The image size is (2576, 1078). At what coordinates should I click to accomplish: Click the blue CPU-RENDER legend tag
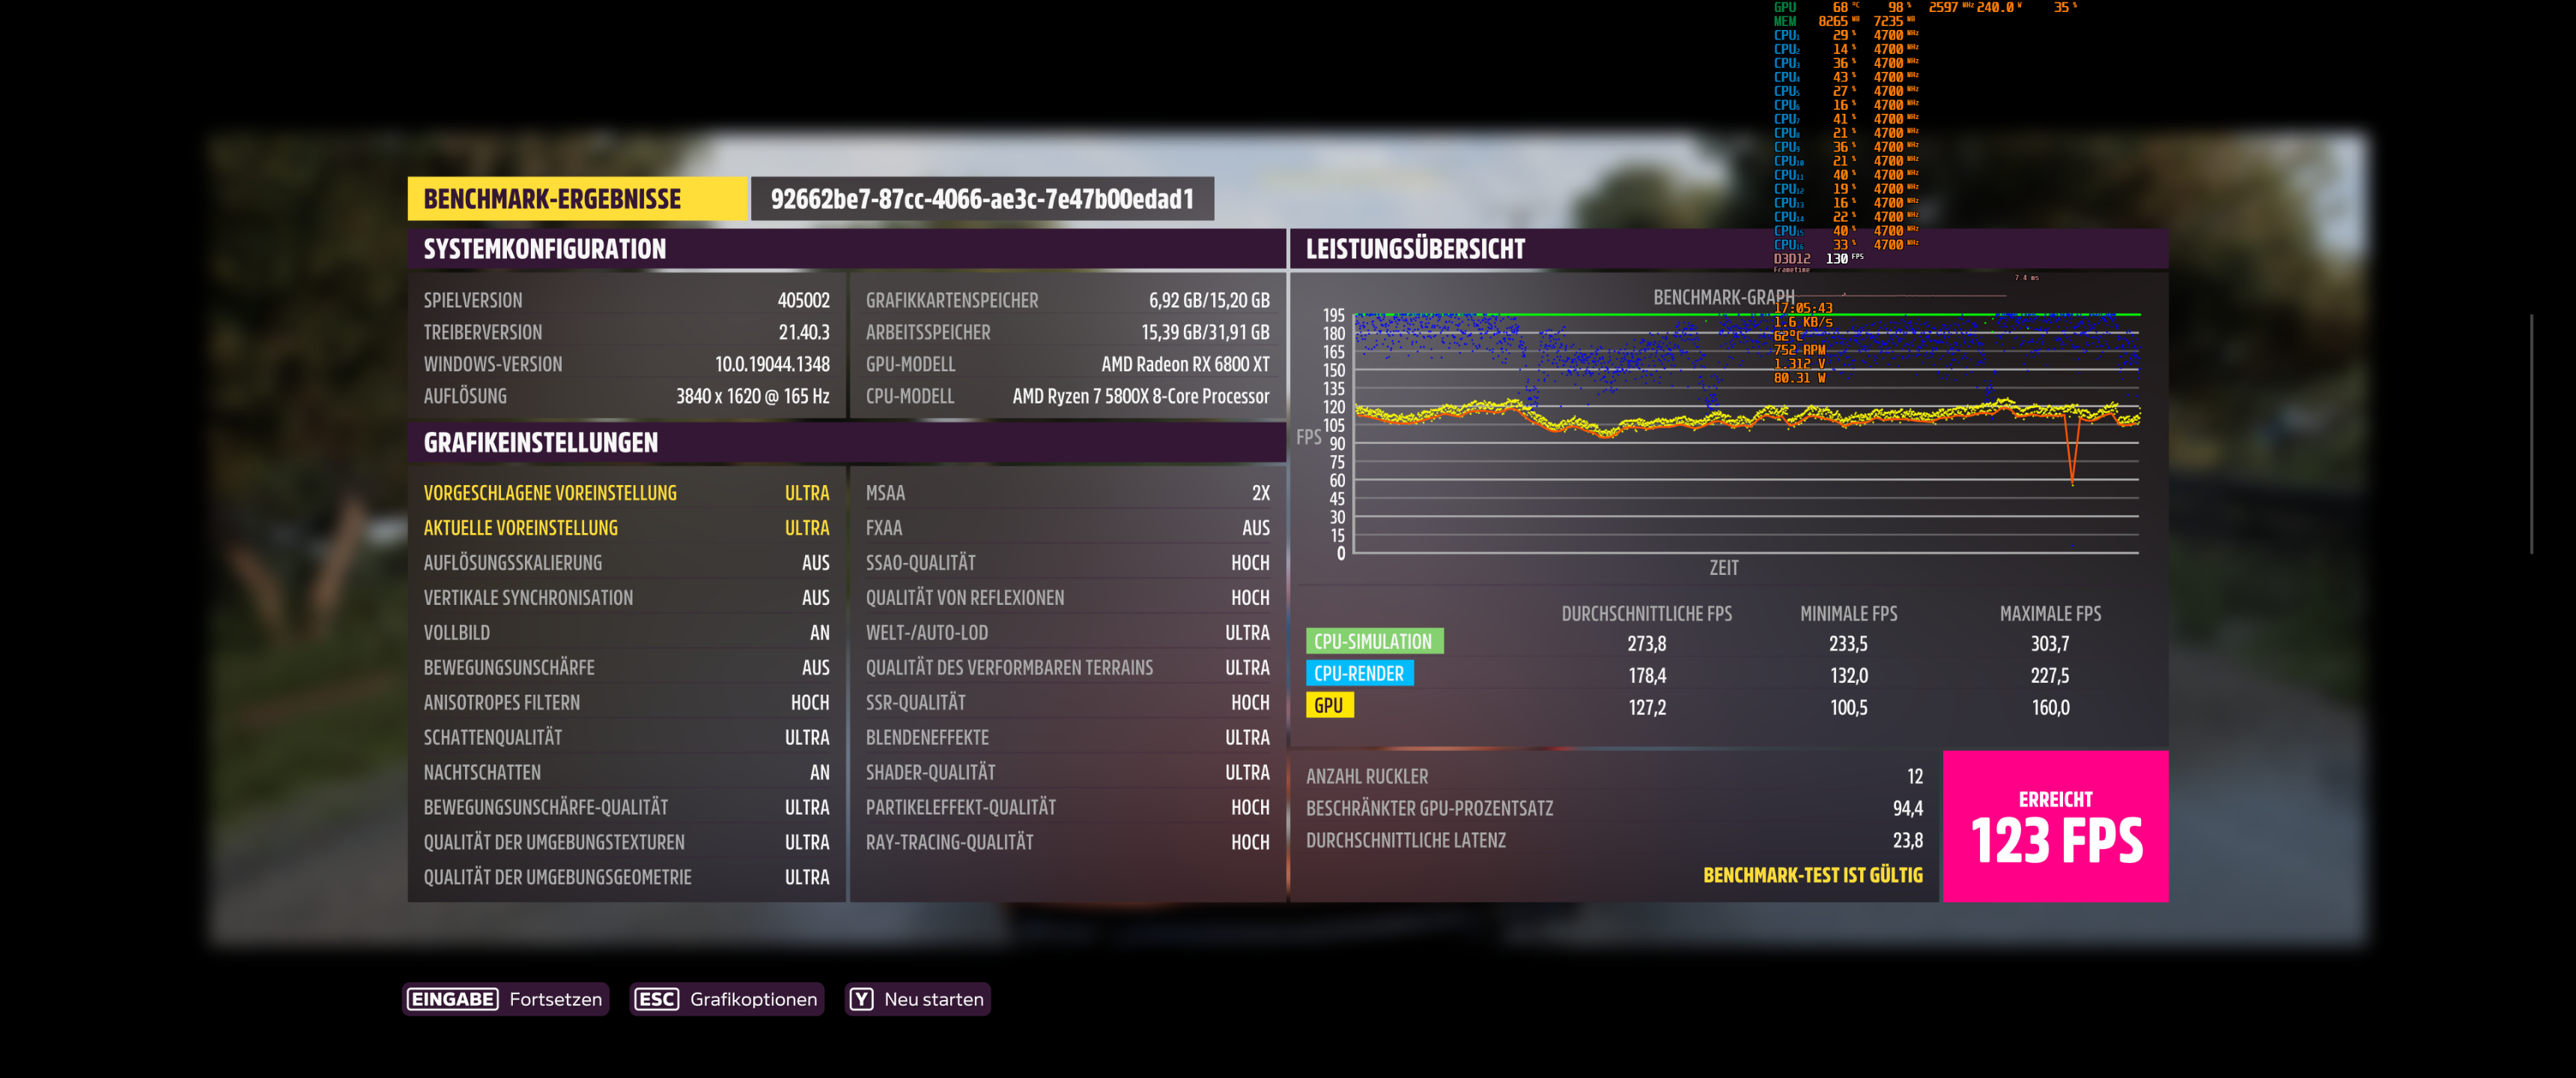(1359, 674)
